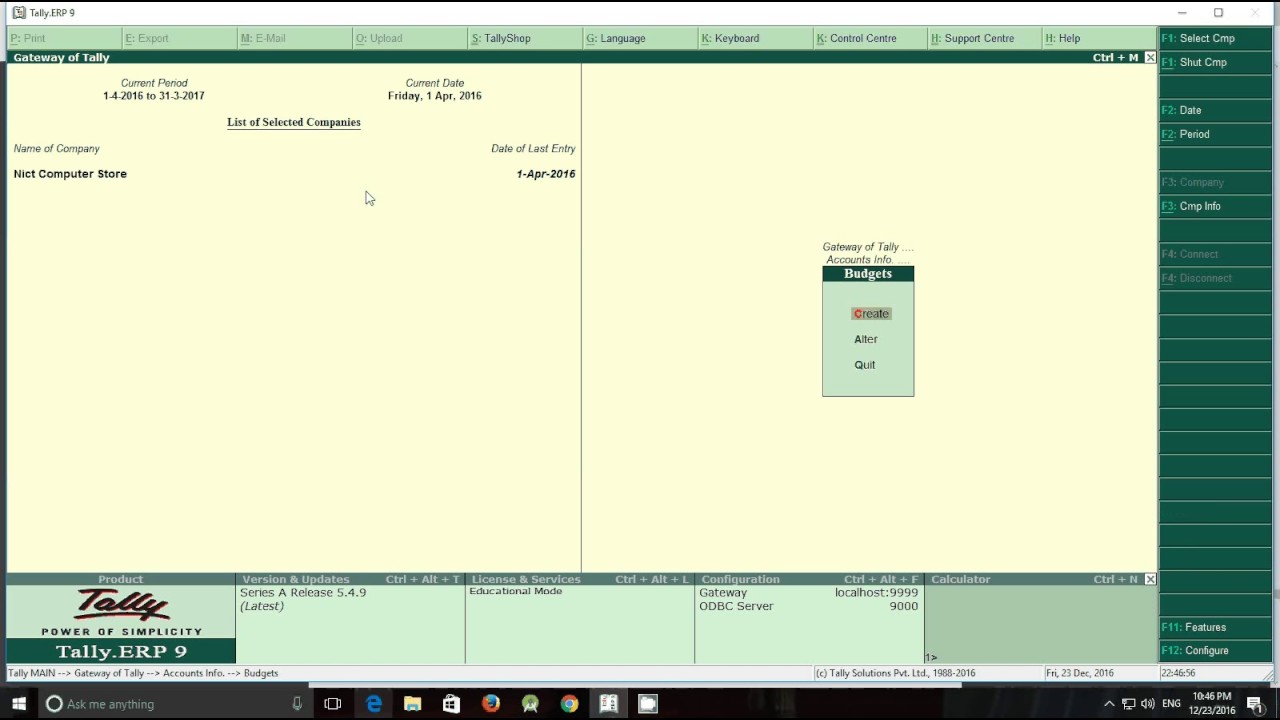
Task: Select Alter under the Budgets menu
Action: (865, 339)
